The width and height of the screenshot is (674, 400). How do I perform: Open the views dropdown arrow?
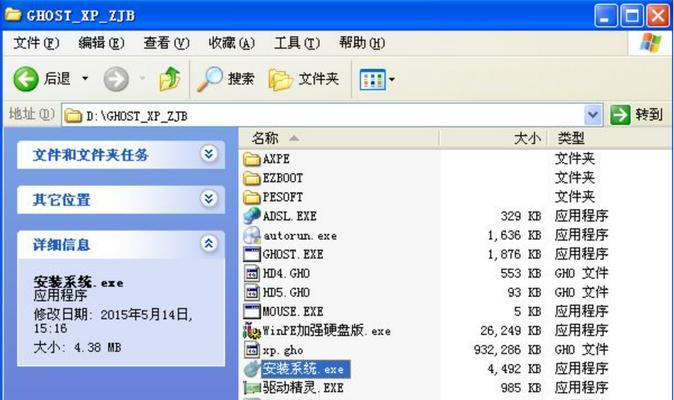[x=392, y=79]
